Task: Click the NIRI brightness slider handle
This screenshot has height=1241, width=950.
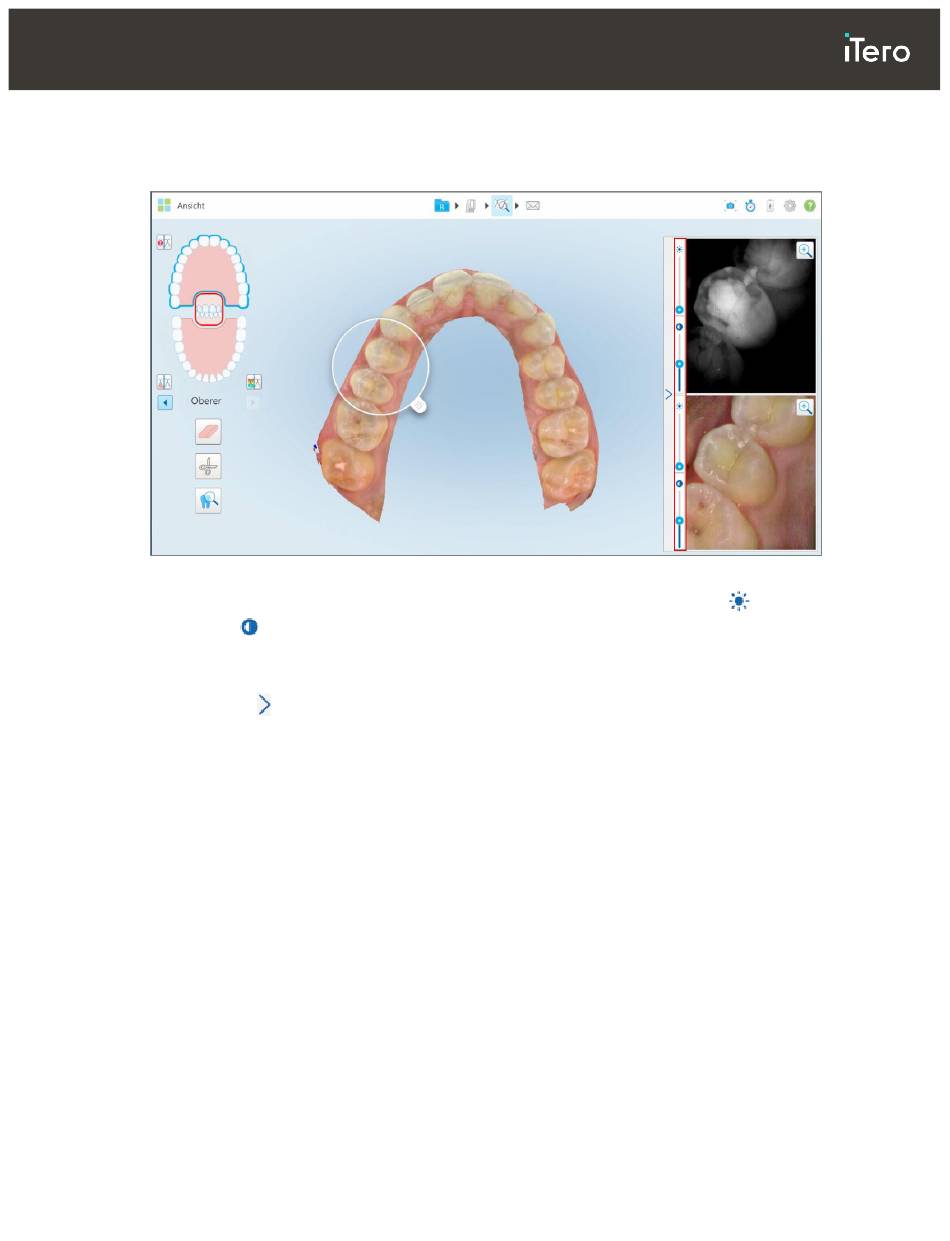Action: (679, 310)
